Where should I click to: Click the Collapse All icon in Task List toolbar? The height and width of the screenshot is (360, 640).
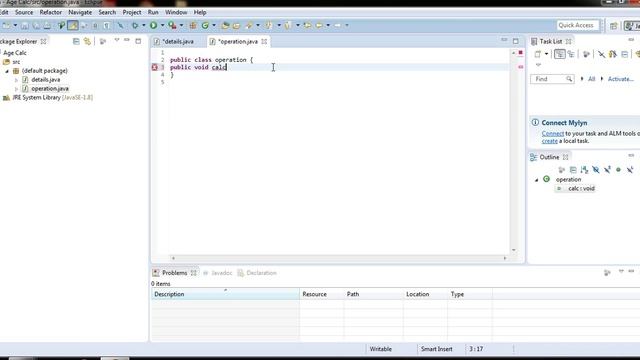pyautogui.click(x=624, y=54)
